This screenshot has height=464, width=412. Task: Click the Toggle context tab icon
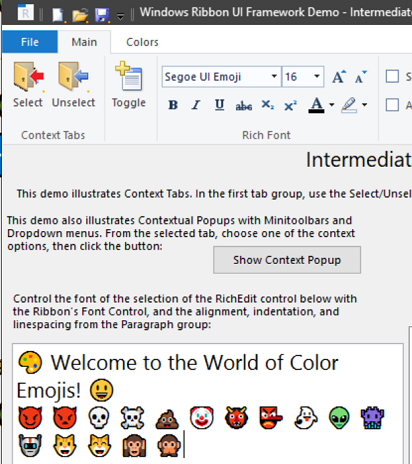click(129, 76)
